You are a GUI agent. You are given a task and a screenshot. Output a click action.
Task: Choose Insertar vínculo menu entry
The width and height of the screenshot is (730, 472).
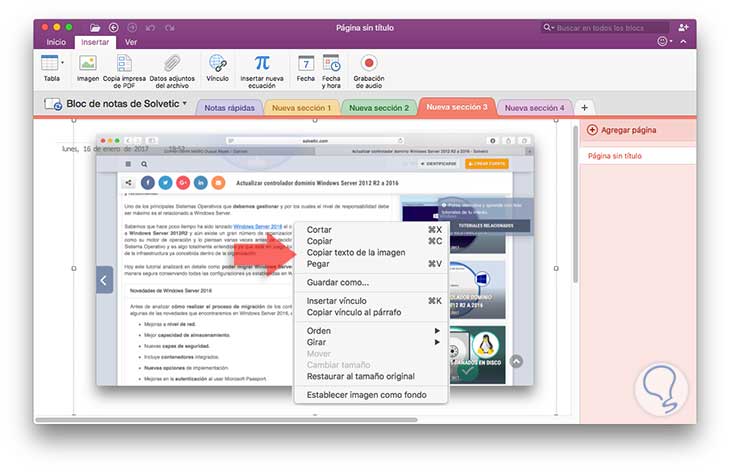click(372, 301)
